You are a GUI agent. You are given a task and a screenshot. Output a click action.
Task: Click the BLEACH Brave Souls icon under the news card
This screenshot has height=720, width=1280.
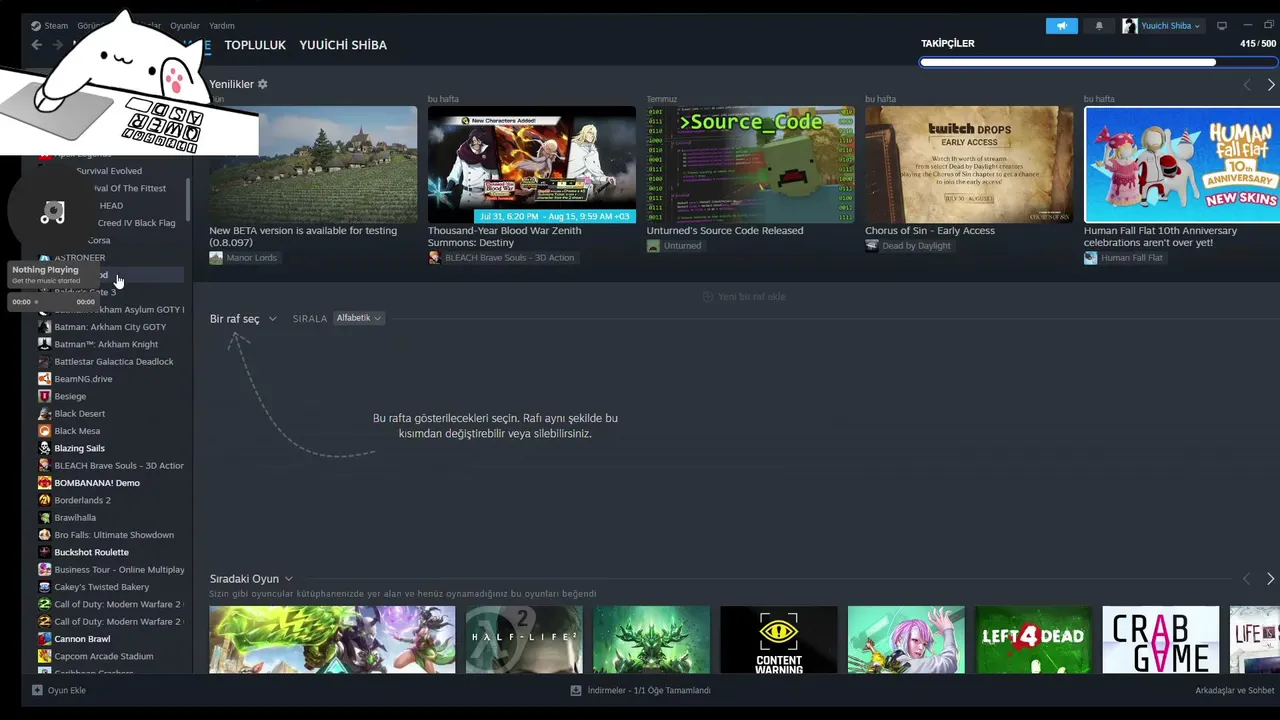pyautogui.click(x=435, y=258)
